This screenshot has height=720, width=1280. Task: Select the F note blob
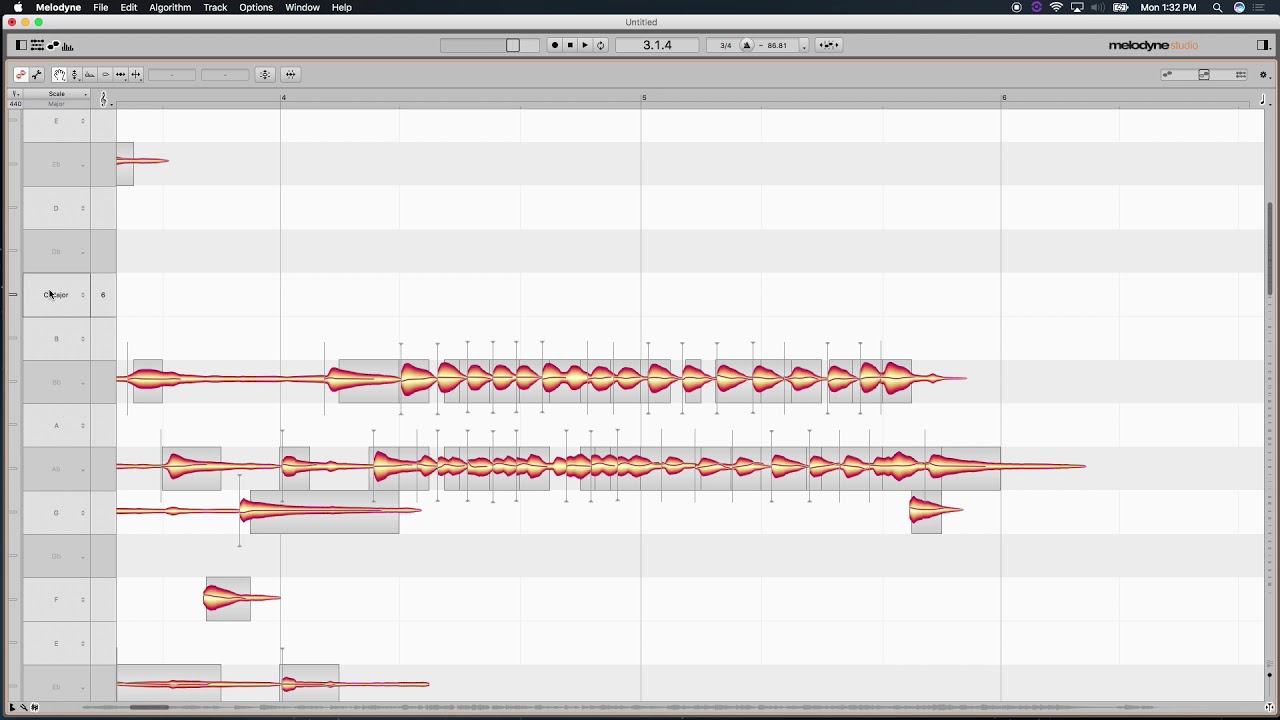(228, 599)
